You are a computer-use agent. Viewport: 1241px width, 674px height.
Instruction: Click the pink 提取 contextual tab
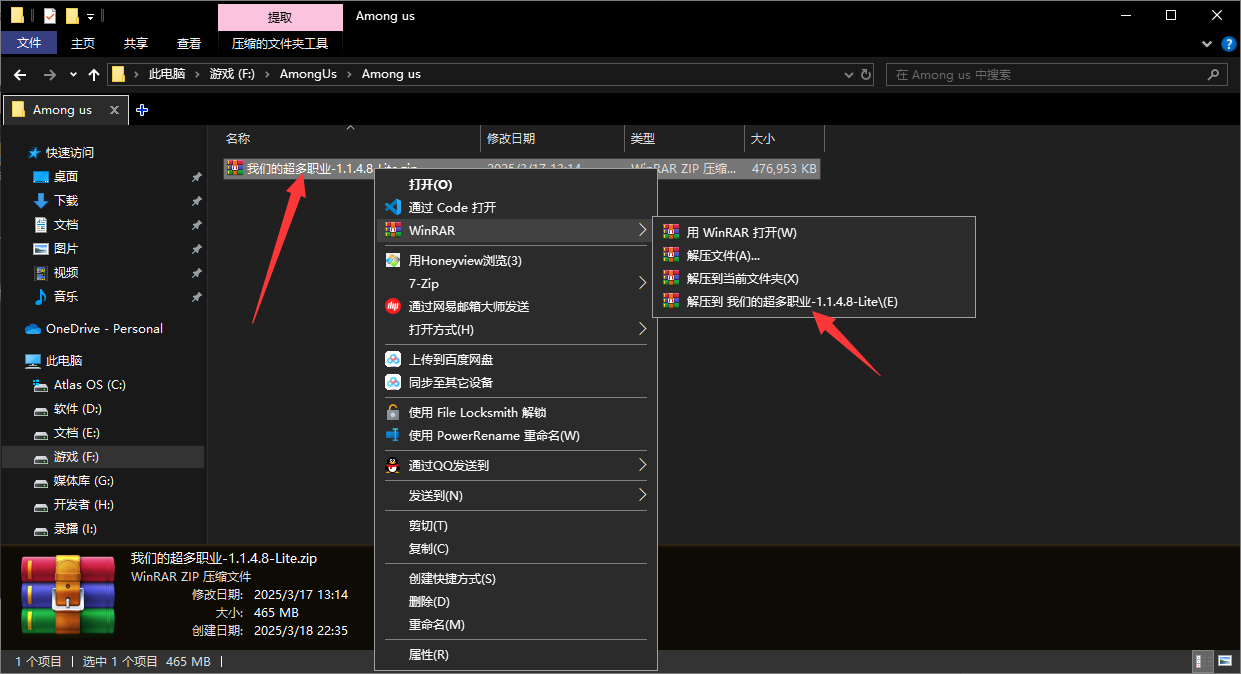tap(280, 16)
